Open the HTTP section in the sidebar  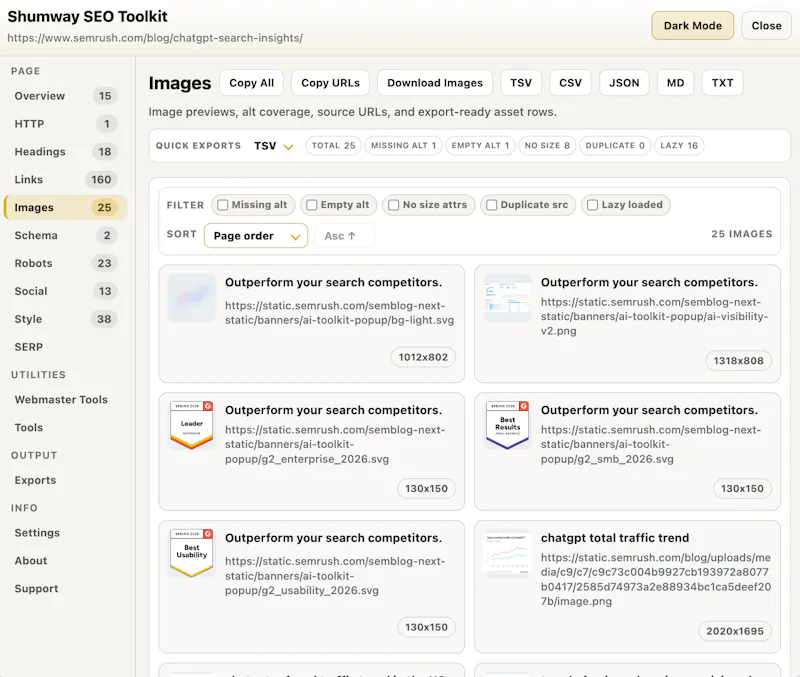coord(65,124)
